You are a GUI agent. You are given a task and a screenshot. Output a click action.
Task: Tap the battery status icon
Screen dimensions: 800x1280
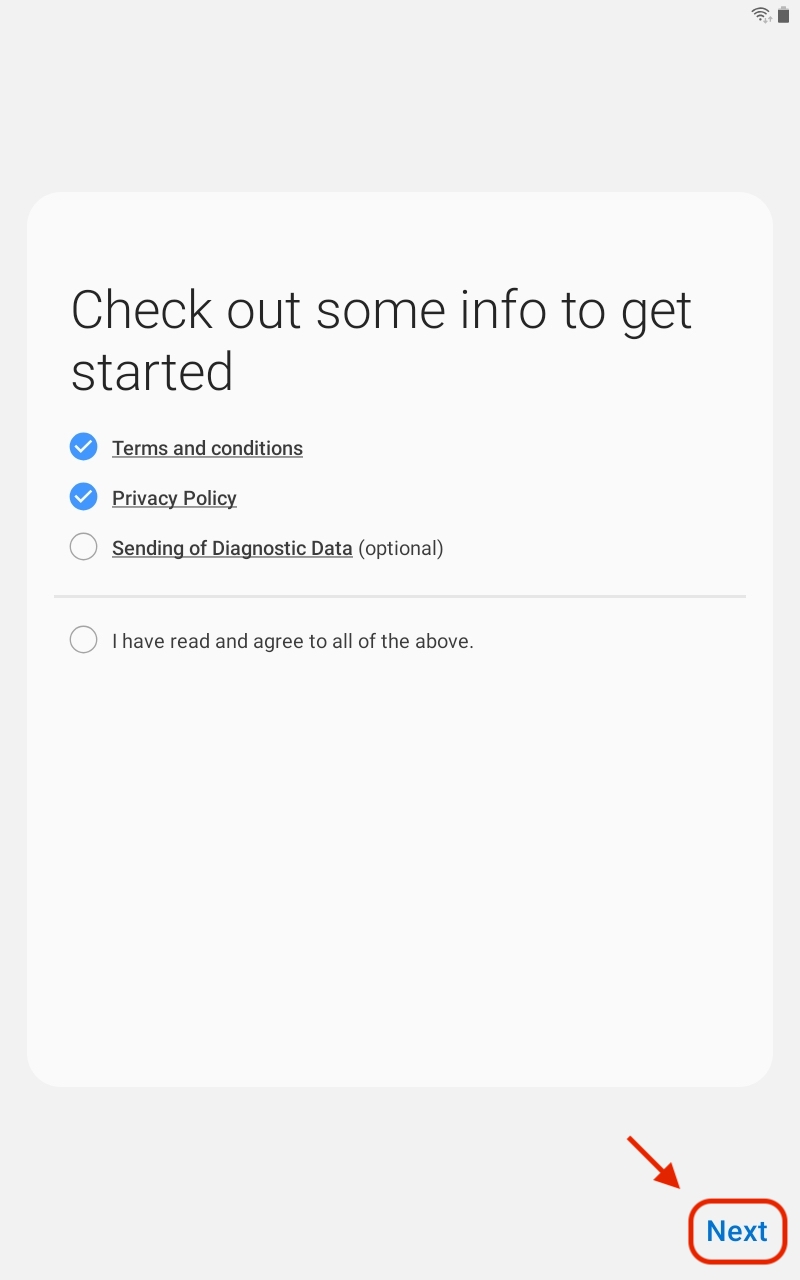point(784,14)
